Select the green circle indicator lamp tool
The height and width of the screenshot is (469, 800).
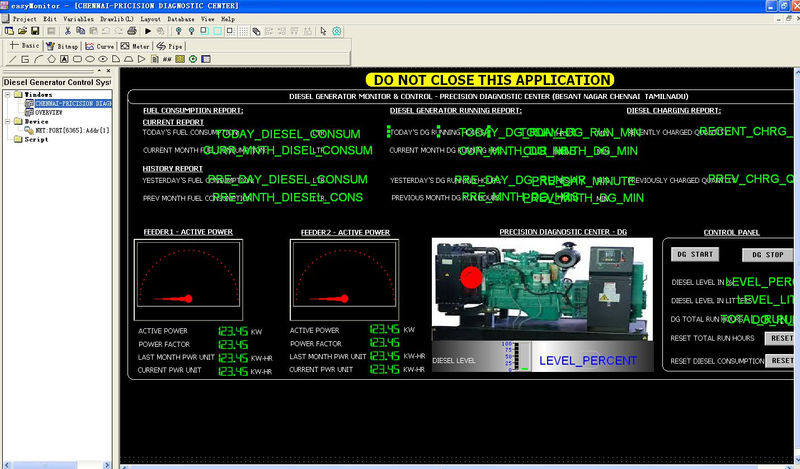(x=193, y=59)
